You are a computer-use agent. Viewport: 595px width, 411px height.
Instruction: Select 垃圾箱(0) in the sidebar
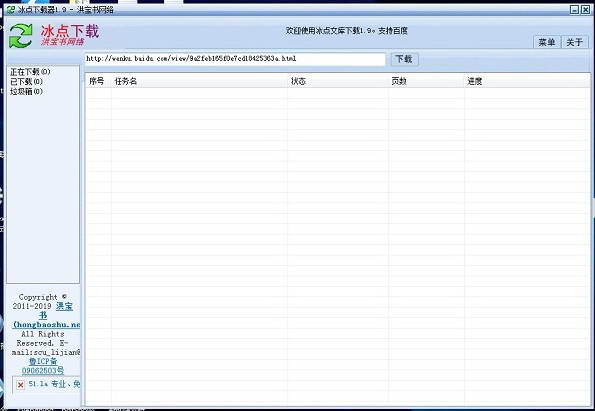coord(26,91)
